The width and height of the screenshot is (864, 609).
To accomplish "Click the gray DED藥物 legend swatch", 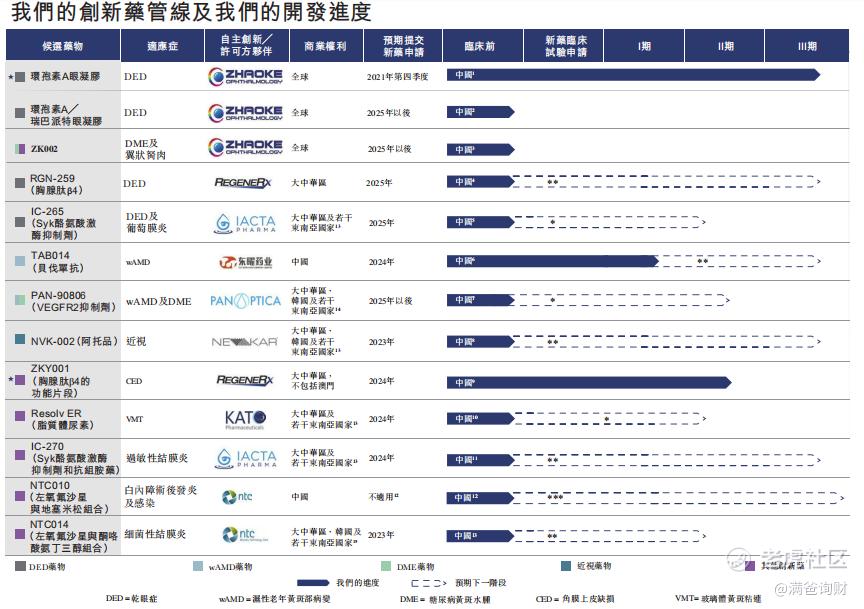I will click(x=20, y=566).
